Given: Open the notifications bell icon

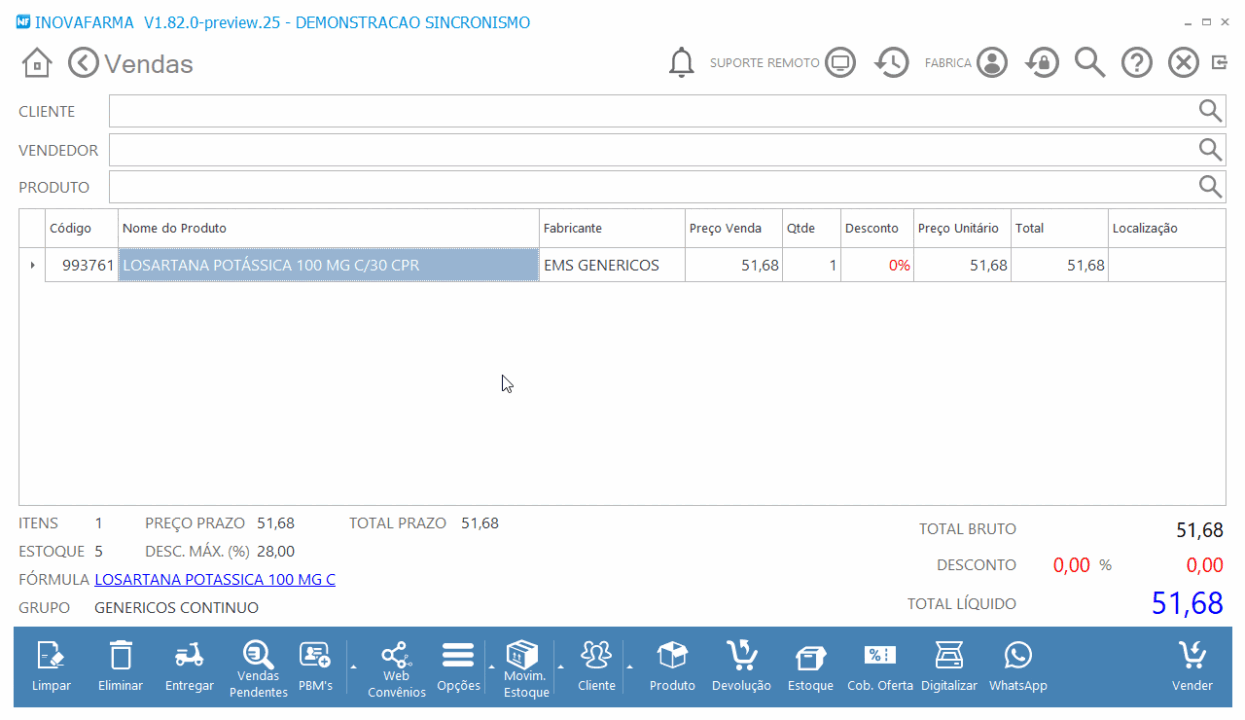Looking at the screenshot, I should [x=681, y=63].
